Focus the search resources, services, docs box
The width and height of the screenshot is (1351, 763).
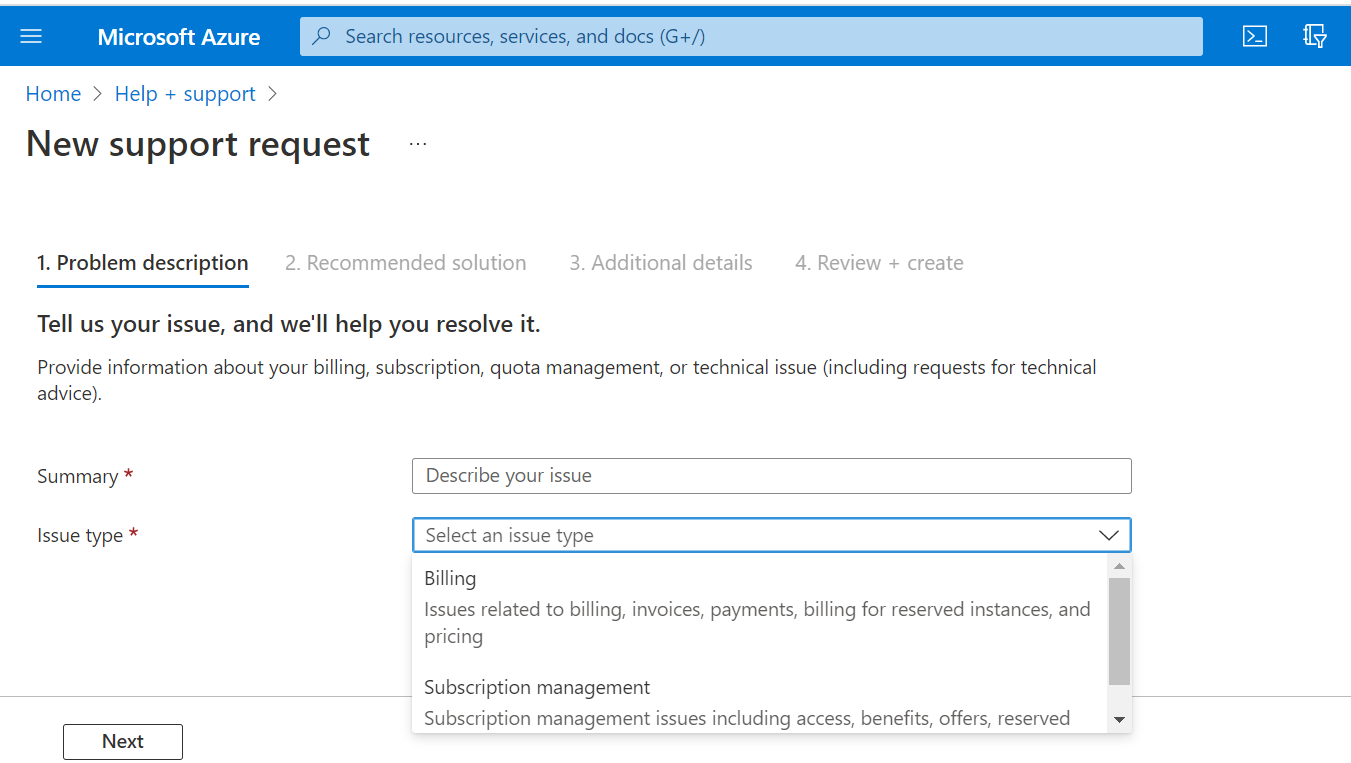[x=751, y=37]
